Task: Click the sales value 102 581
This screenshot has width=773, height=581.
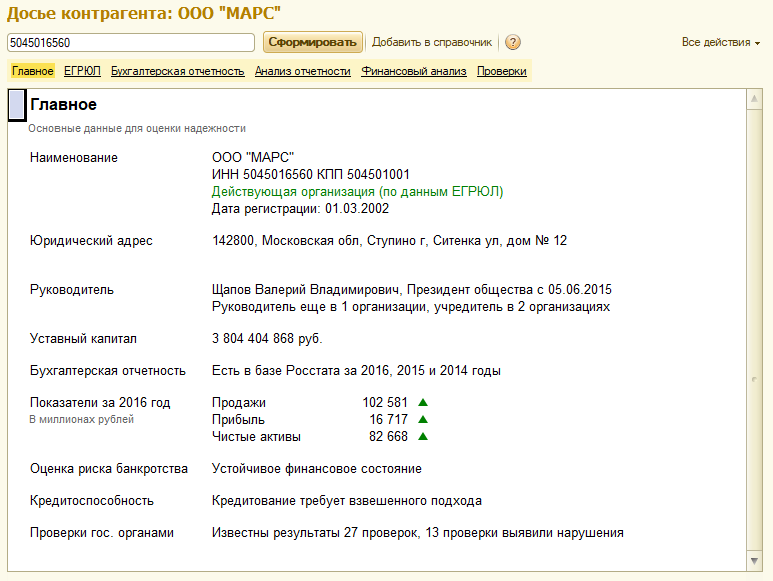Action: tap(385, 403)
